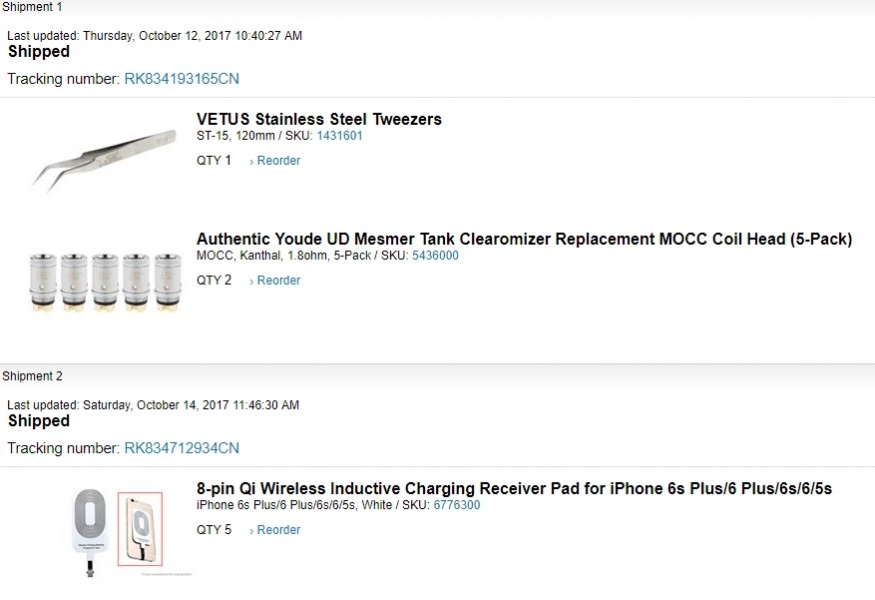Click the wireless charging receiver thumbnail

tap(116, 530)
